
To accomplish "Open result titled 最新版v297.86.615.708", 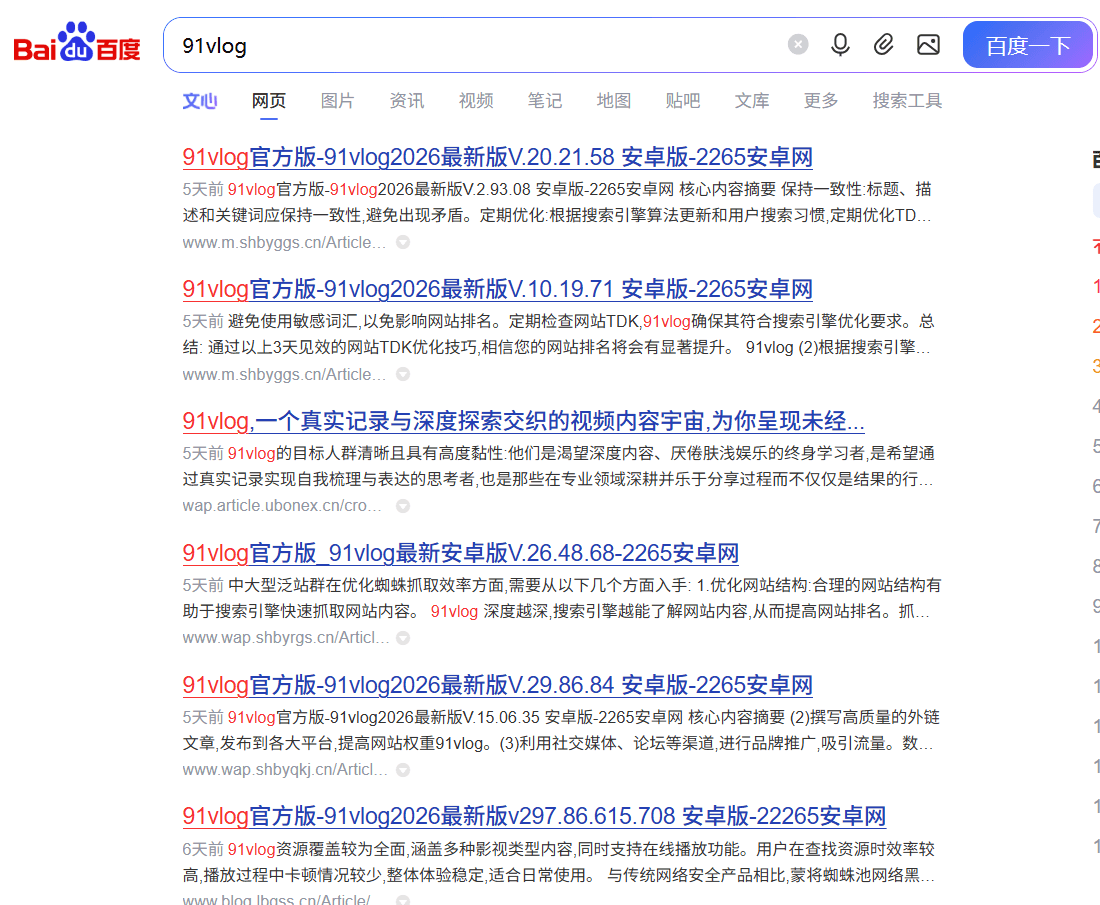I will tap(534, 817).
